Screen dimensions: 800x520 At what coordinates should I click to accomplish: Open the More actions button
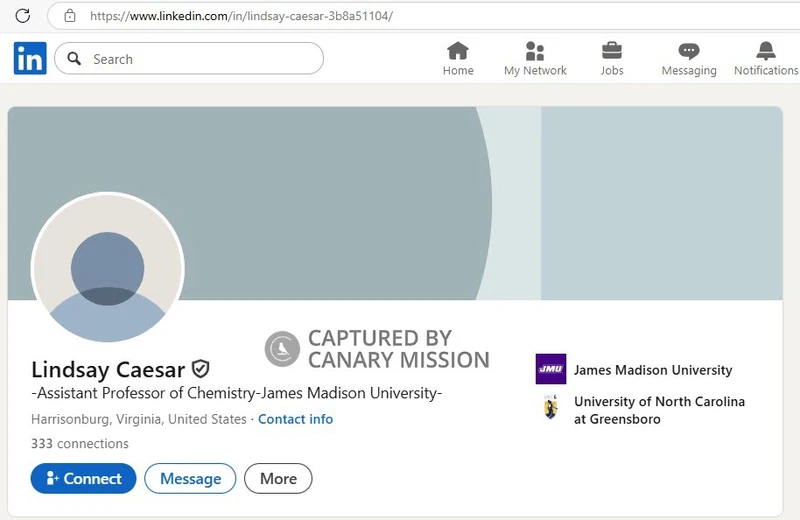[x=278, y=478]
